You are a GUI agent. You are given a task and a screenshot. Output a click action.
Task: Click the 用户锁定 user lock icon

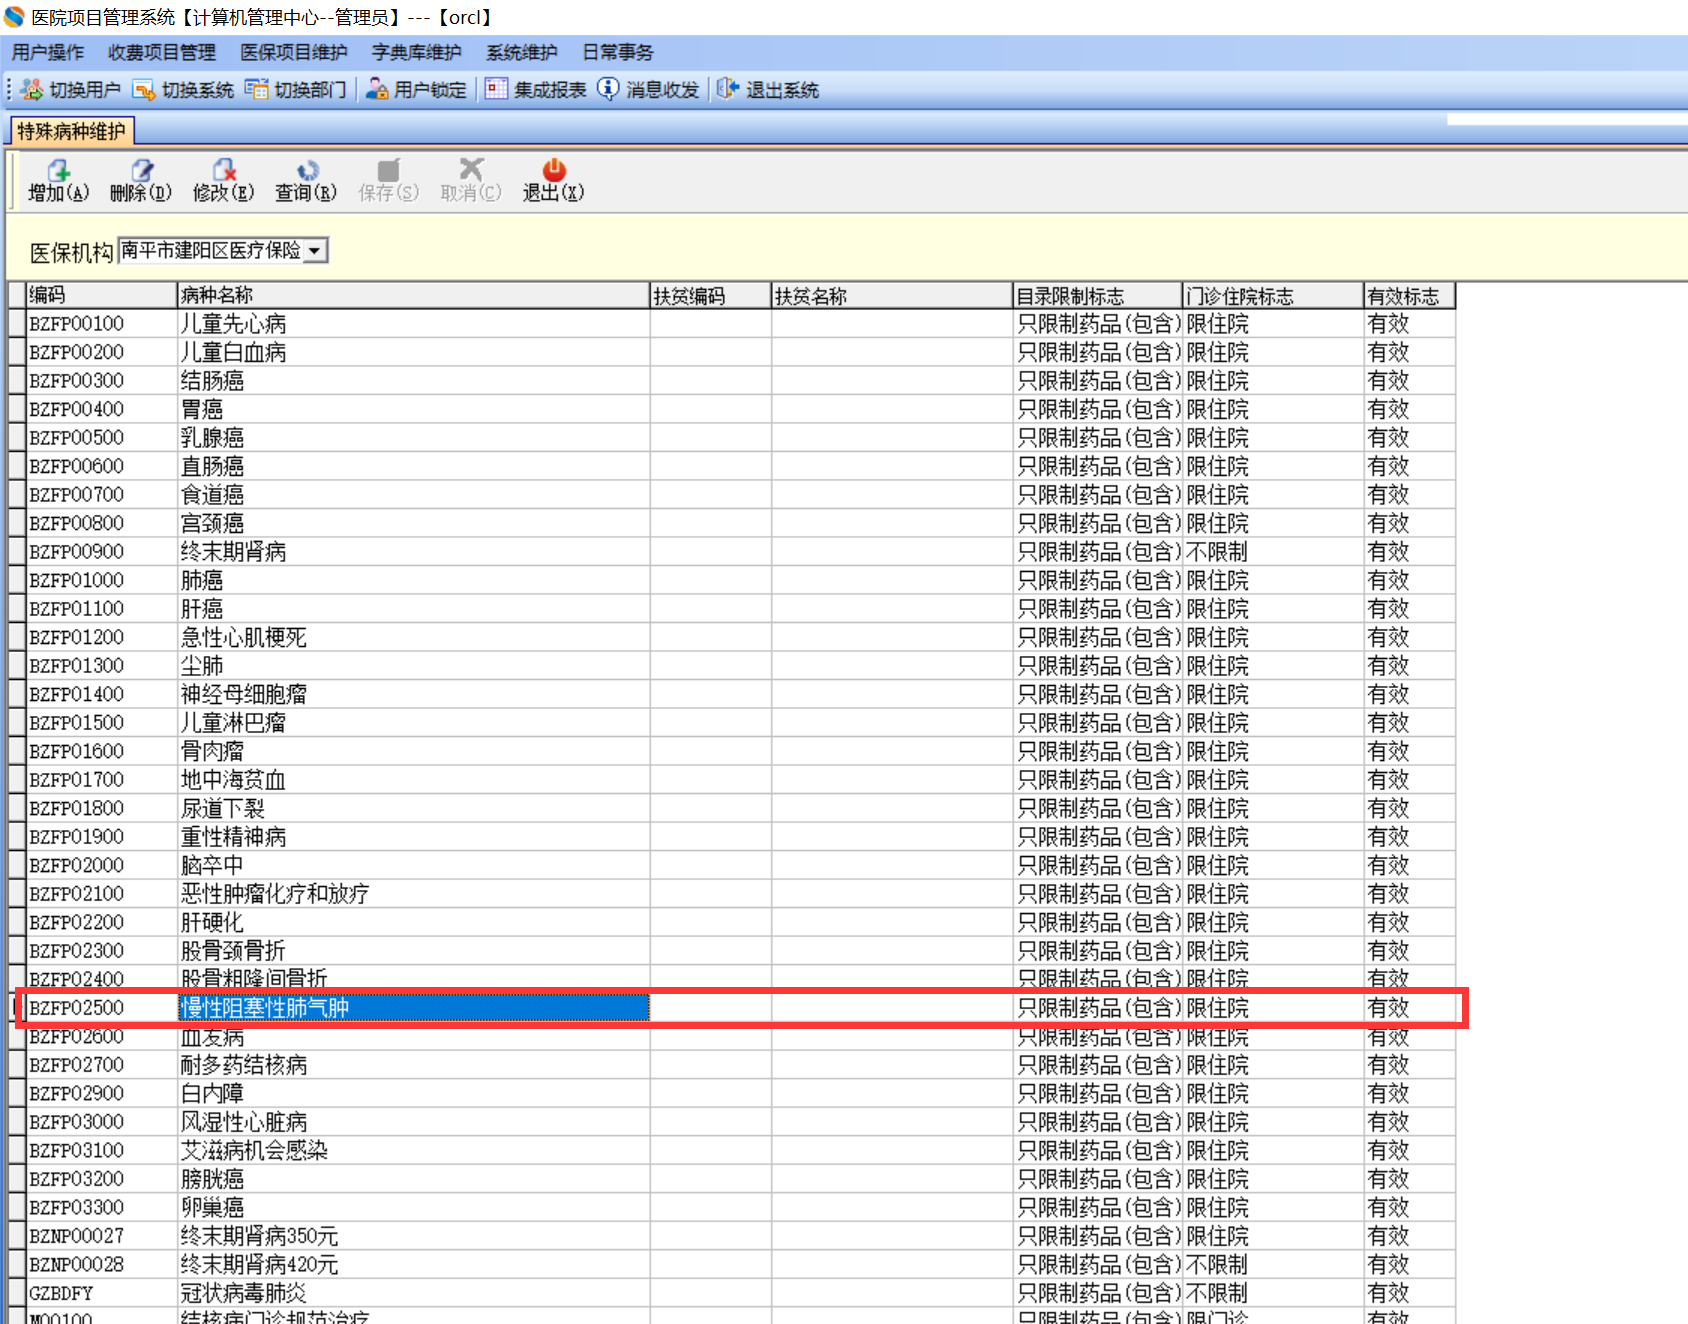(377, 90)
